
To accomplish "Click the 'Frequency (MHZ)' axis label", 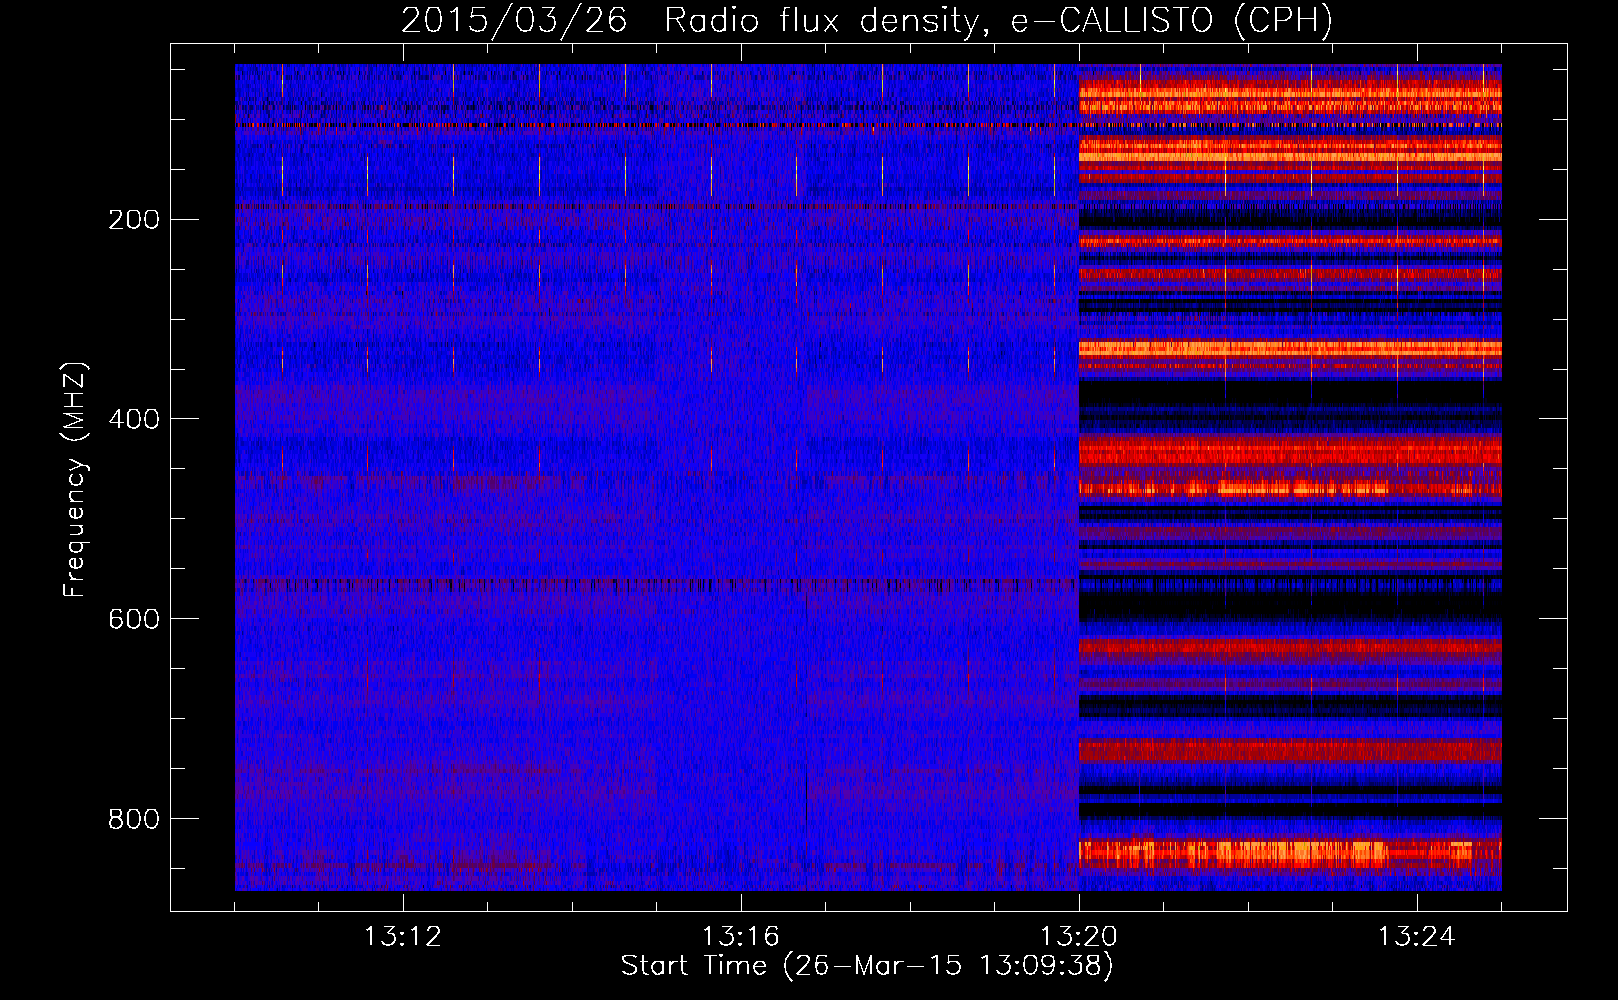I will (75, 479).
